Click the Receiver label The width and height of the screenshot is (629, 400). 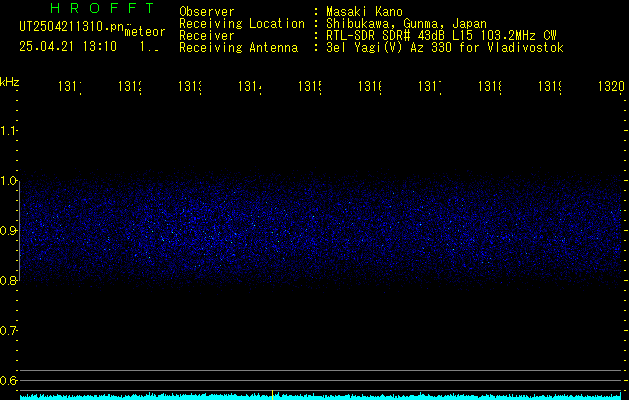pos(207,36)
